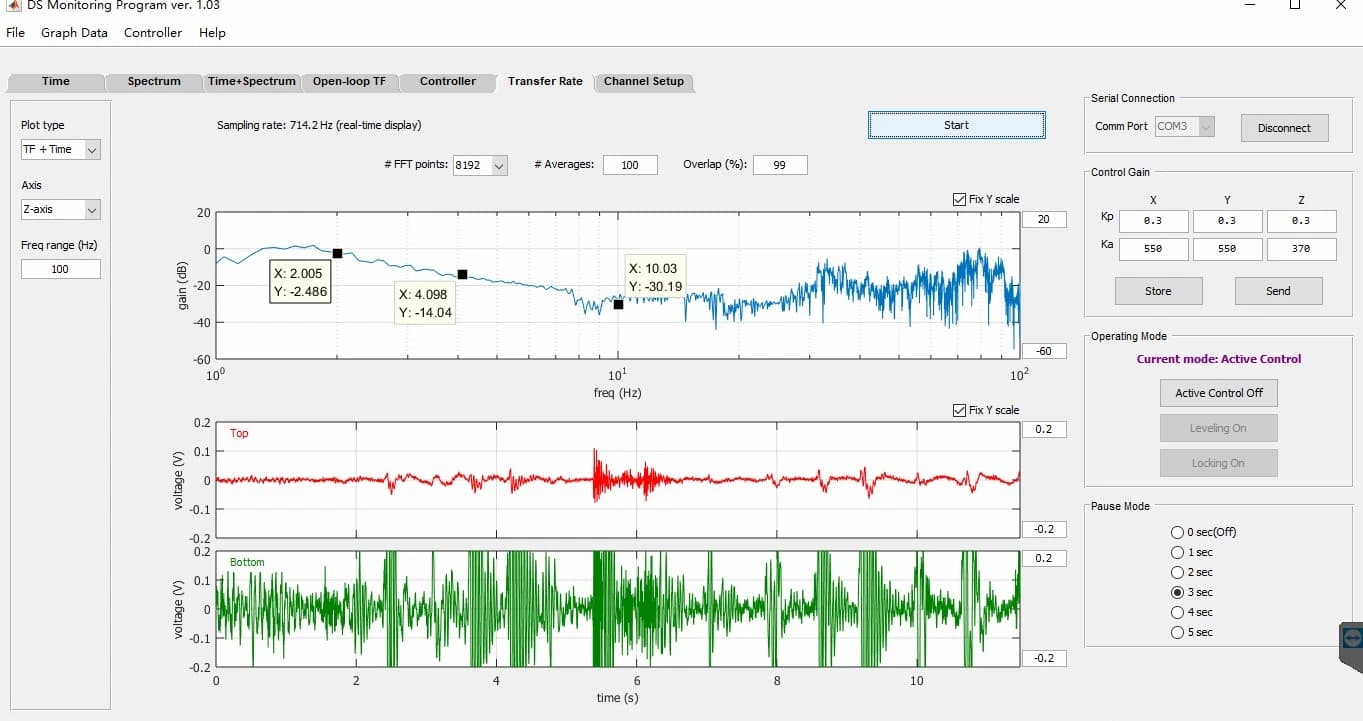Open the FFT points dropdown

[480, 165]
